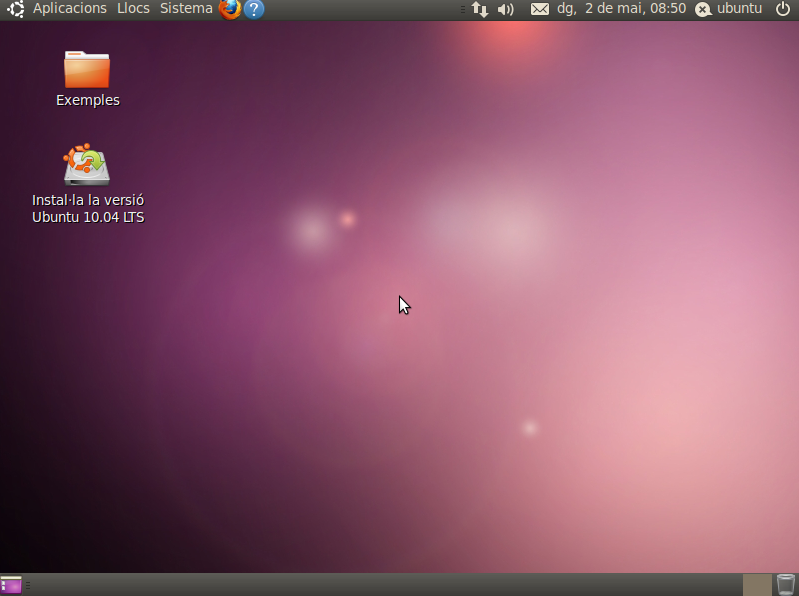Open the Help Center question mark icon
The height and width of the screenshot is (596, 799).
[x=254, y=9]
